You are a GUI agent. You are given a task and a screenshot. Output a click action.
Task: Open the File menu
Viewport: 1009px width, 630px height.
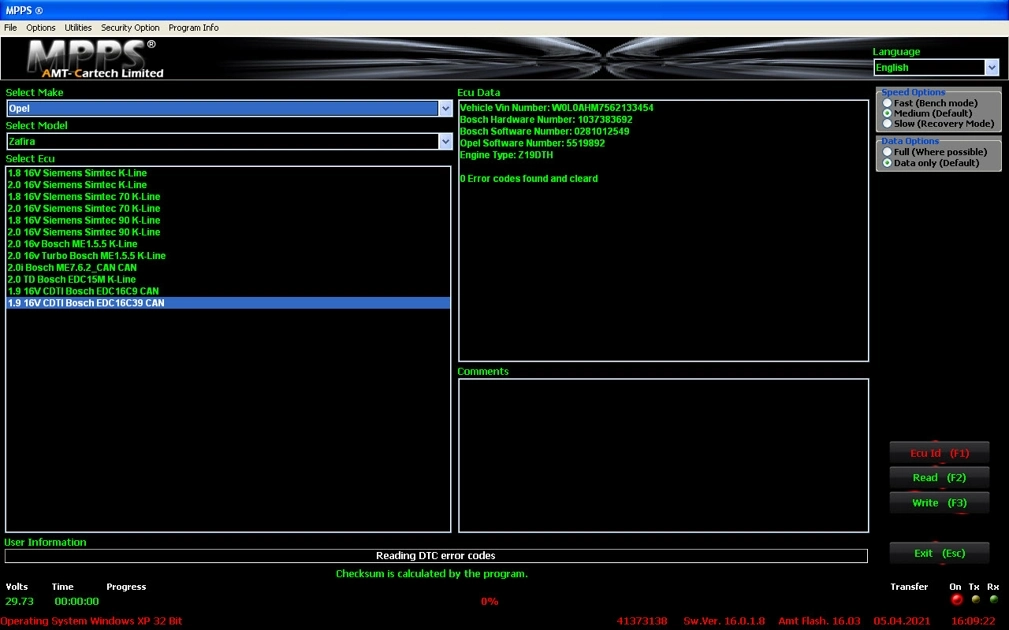[x=10, y=28]
